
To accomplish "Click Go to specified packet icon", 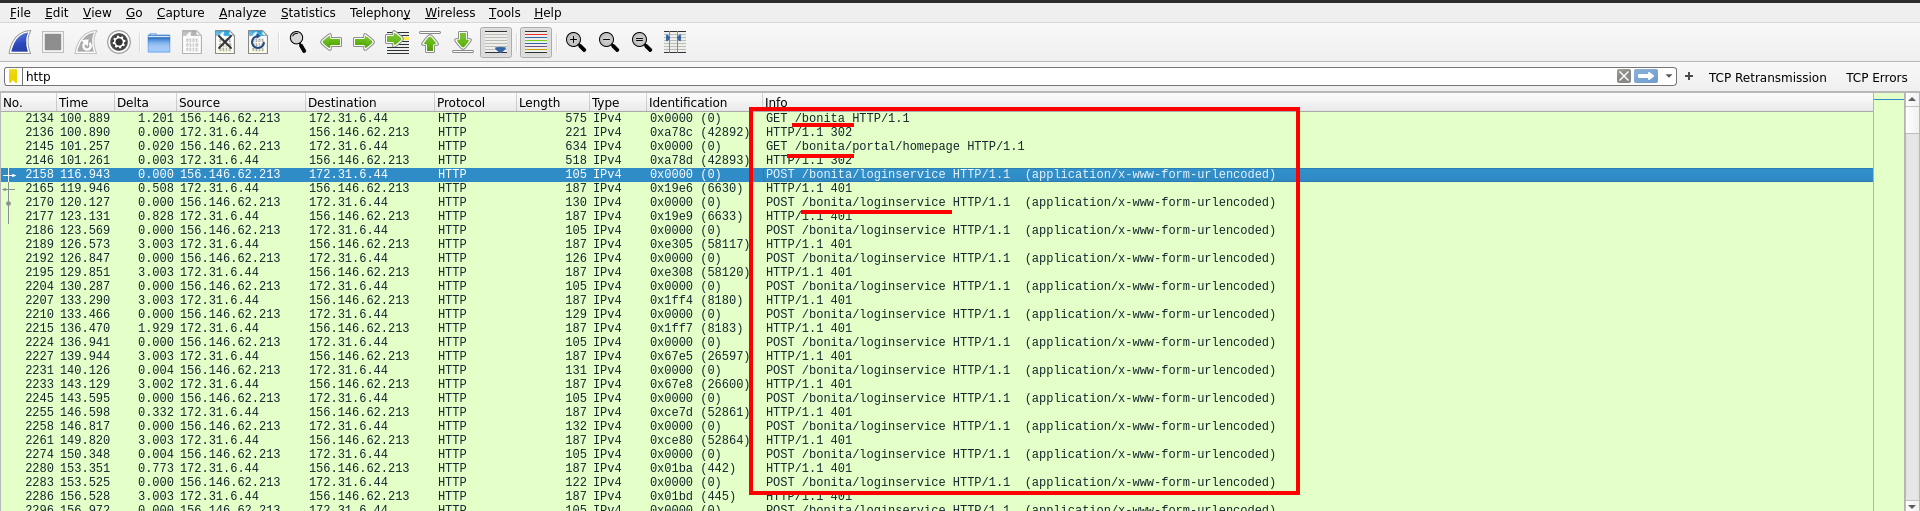I will (x=397, y=42).
